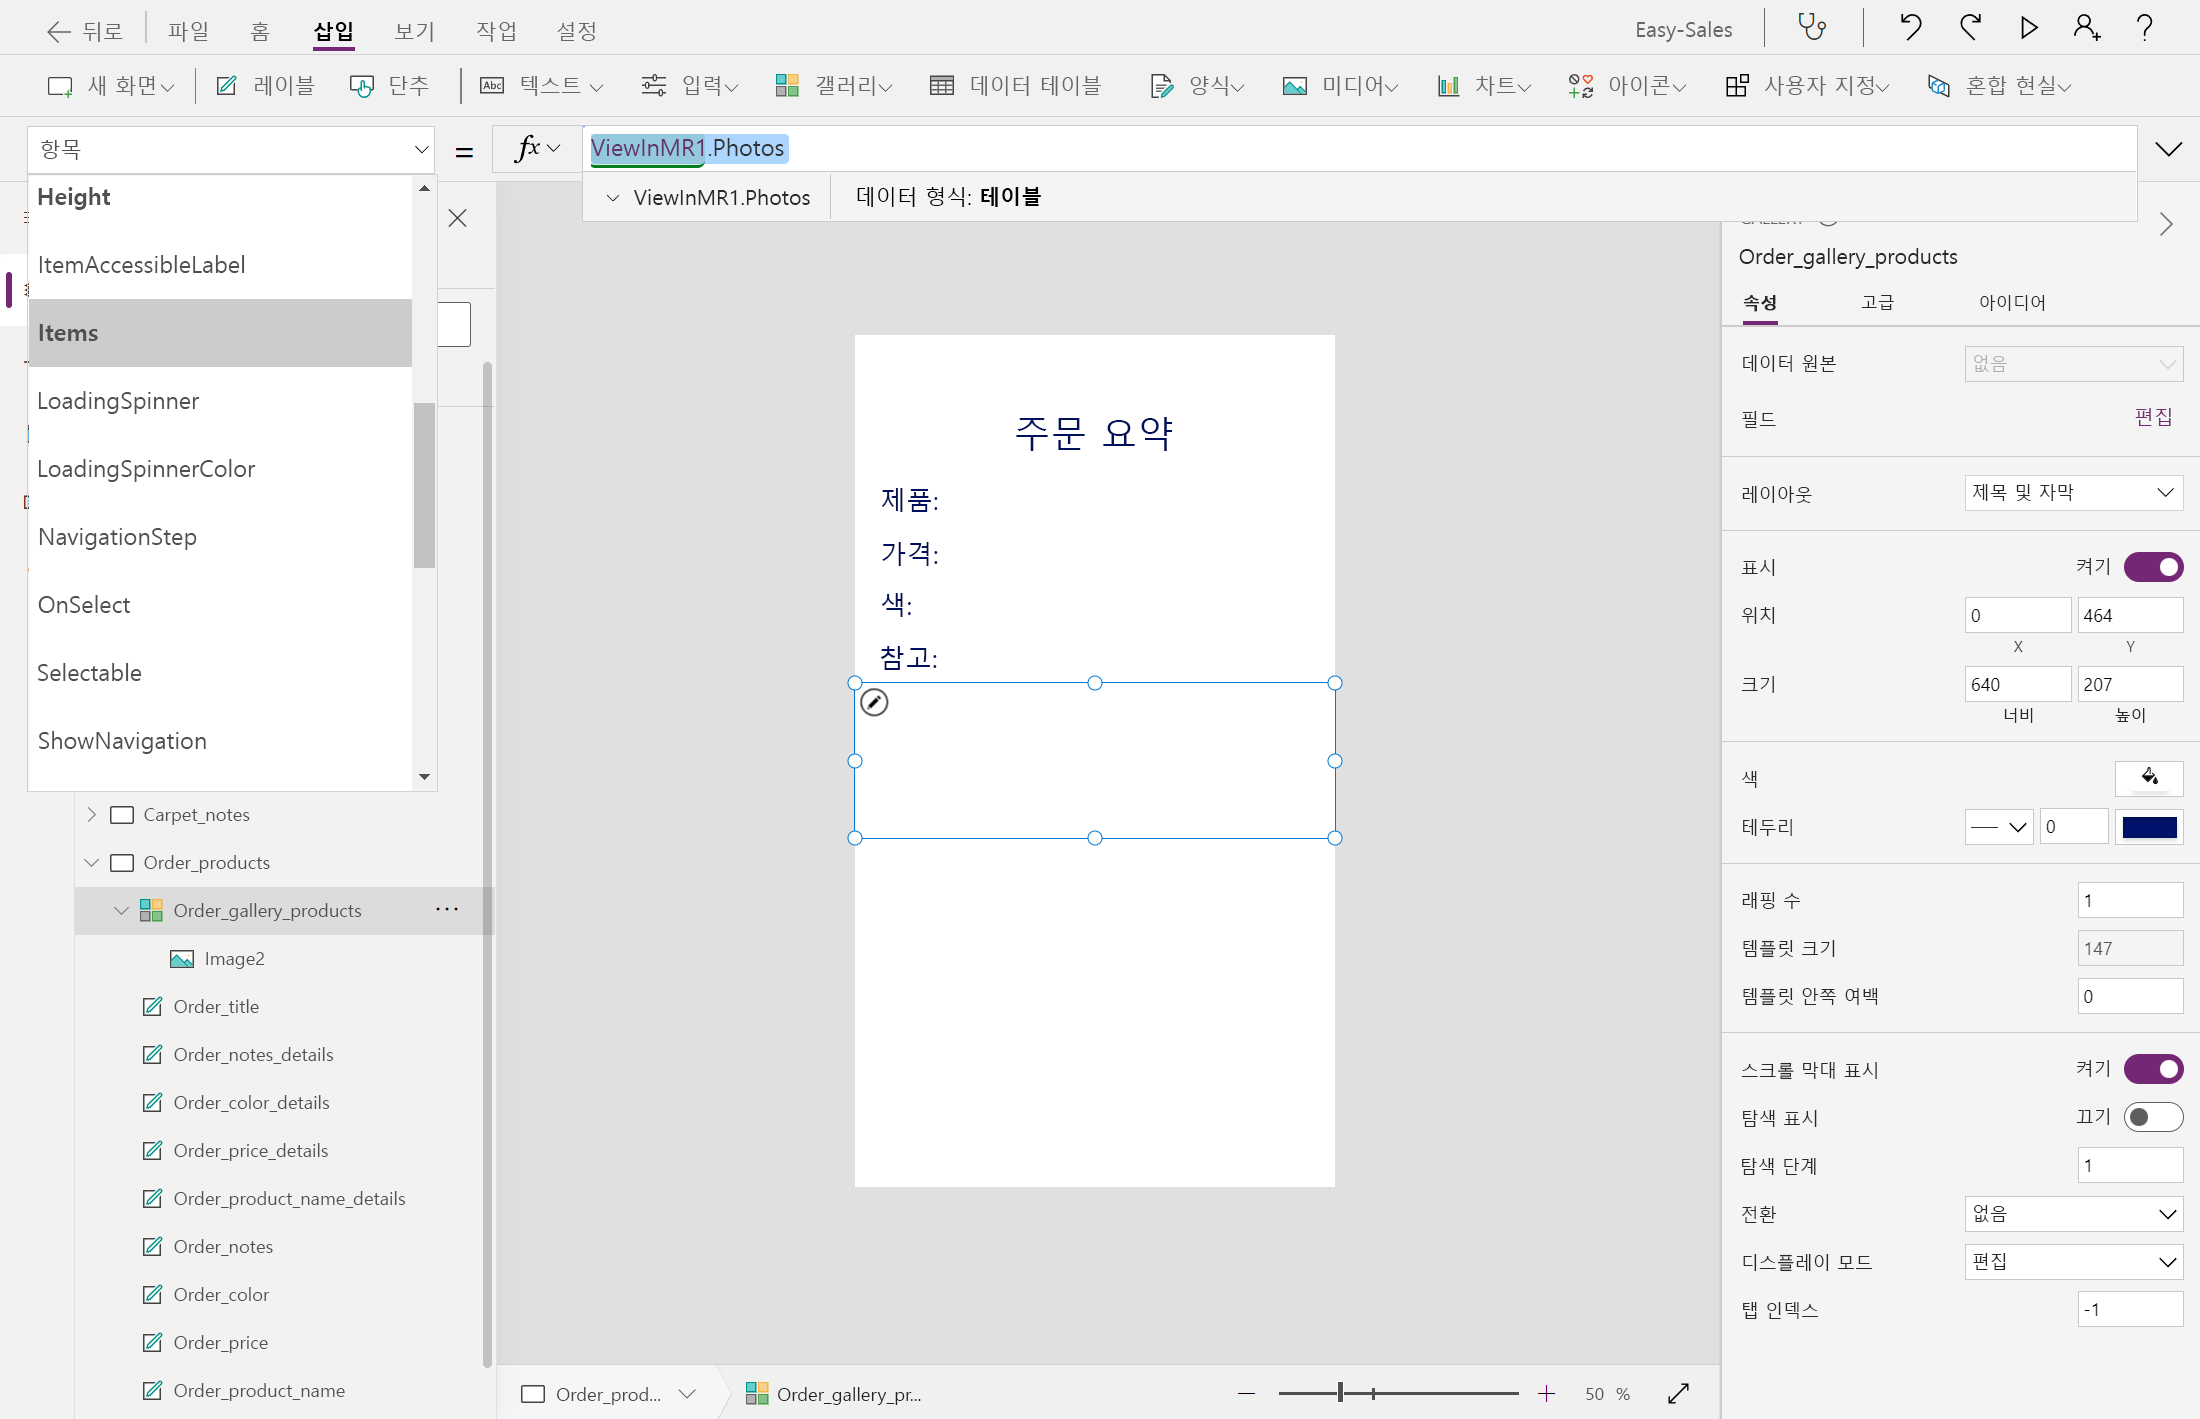Open the 디스플레이 모드 dropdown
Image resolution: width=2200 pixels, height=1419 pixels.
coord(2073,1262)
